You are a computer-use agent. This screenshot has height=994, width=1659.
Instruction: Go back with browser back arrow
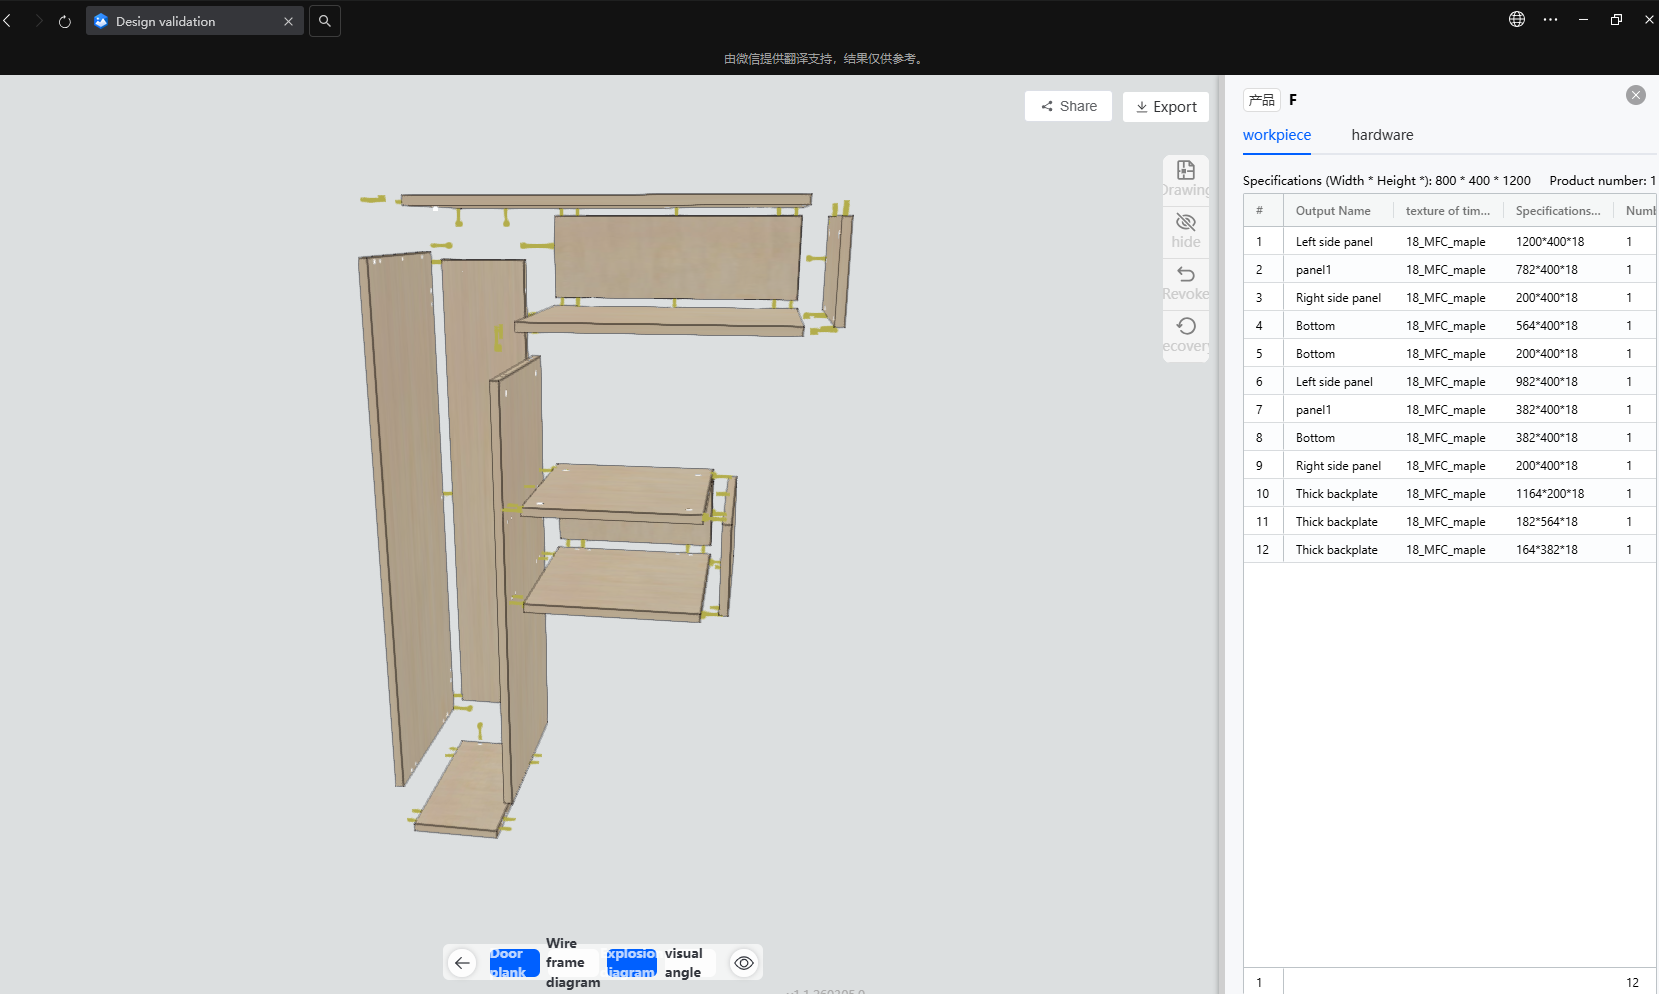[x=7, y=20]
